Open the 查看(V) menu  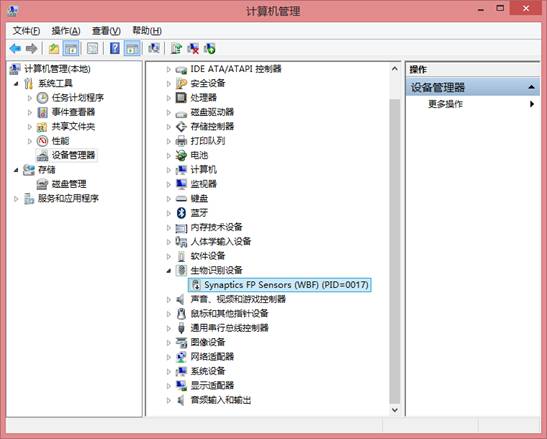(106, 31)
